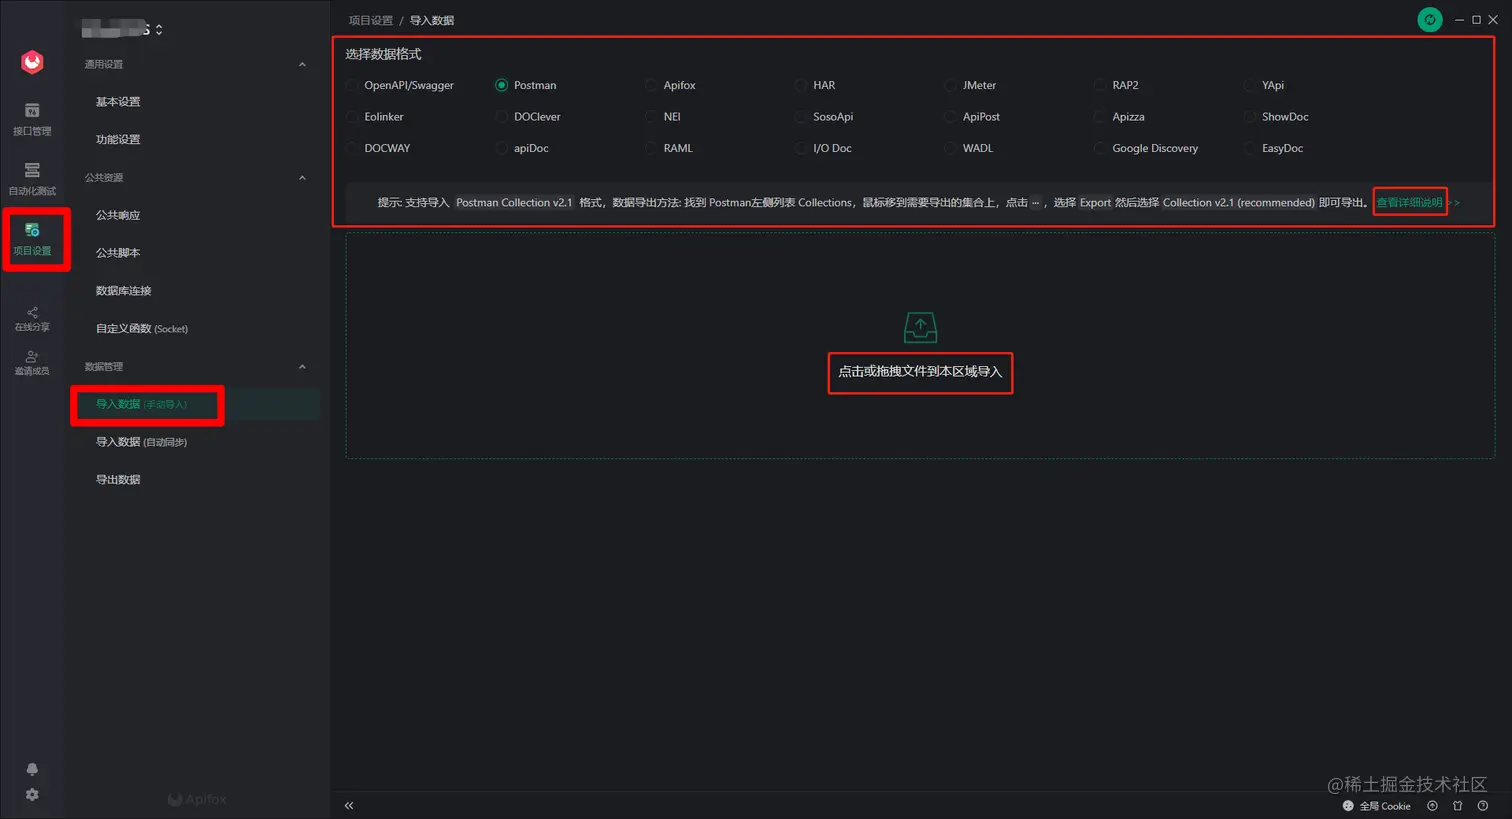Collapse 数据管理 group chevron

pyautogui.click(x=302, y=367)
